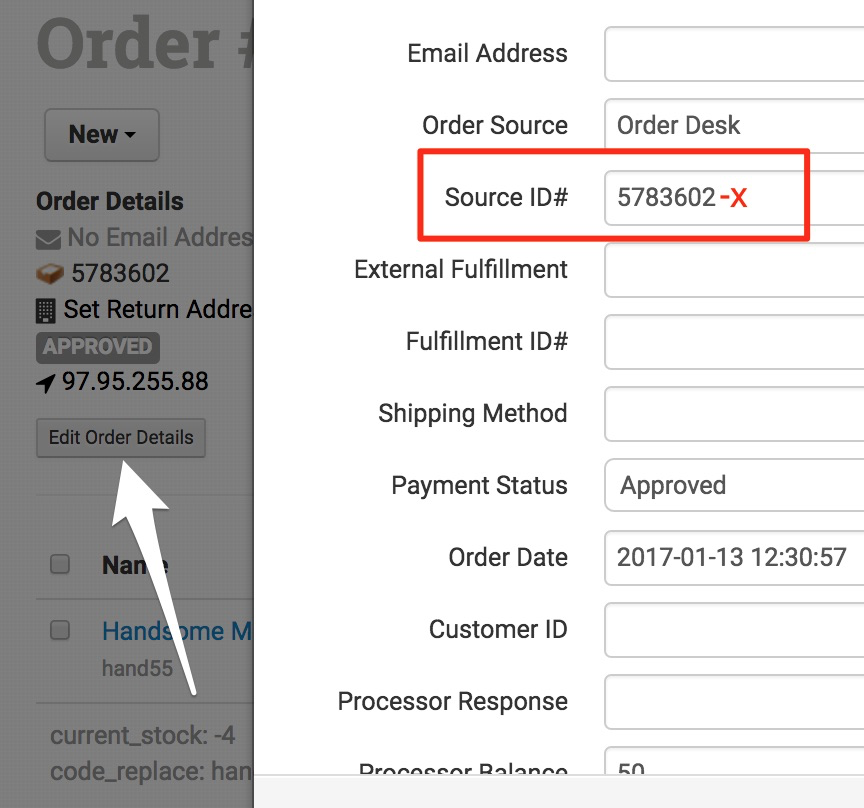
Task: Toggle the select-all checkbox in Name header
Action: (x=60, y=565)
